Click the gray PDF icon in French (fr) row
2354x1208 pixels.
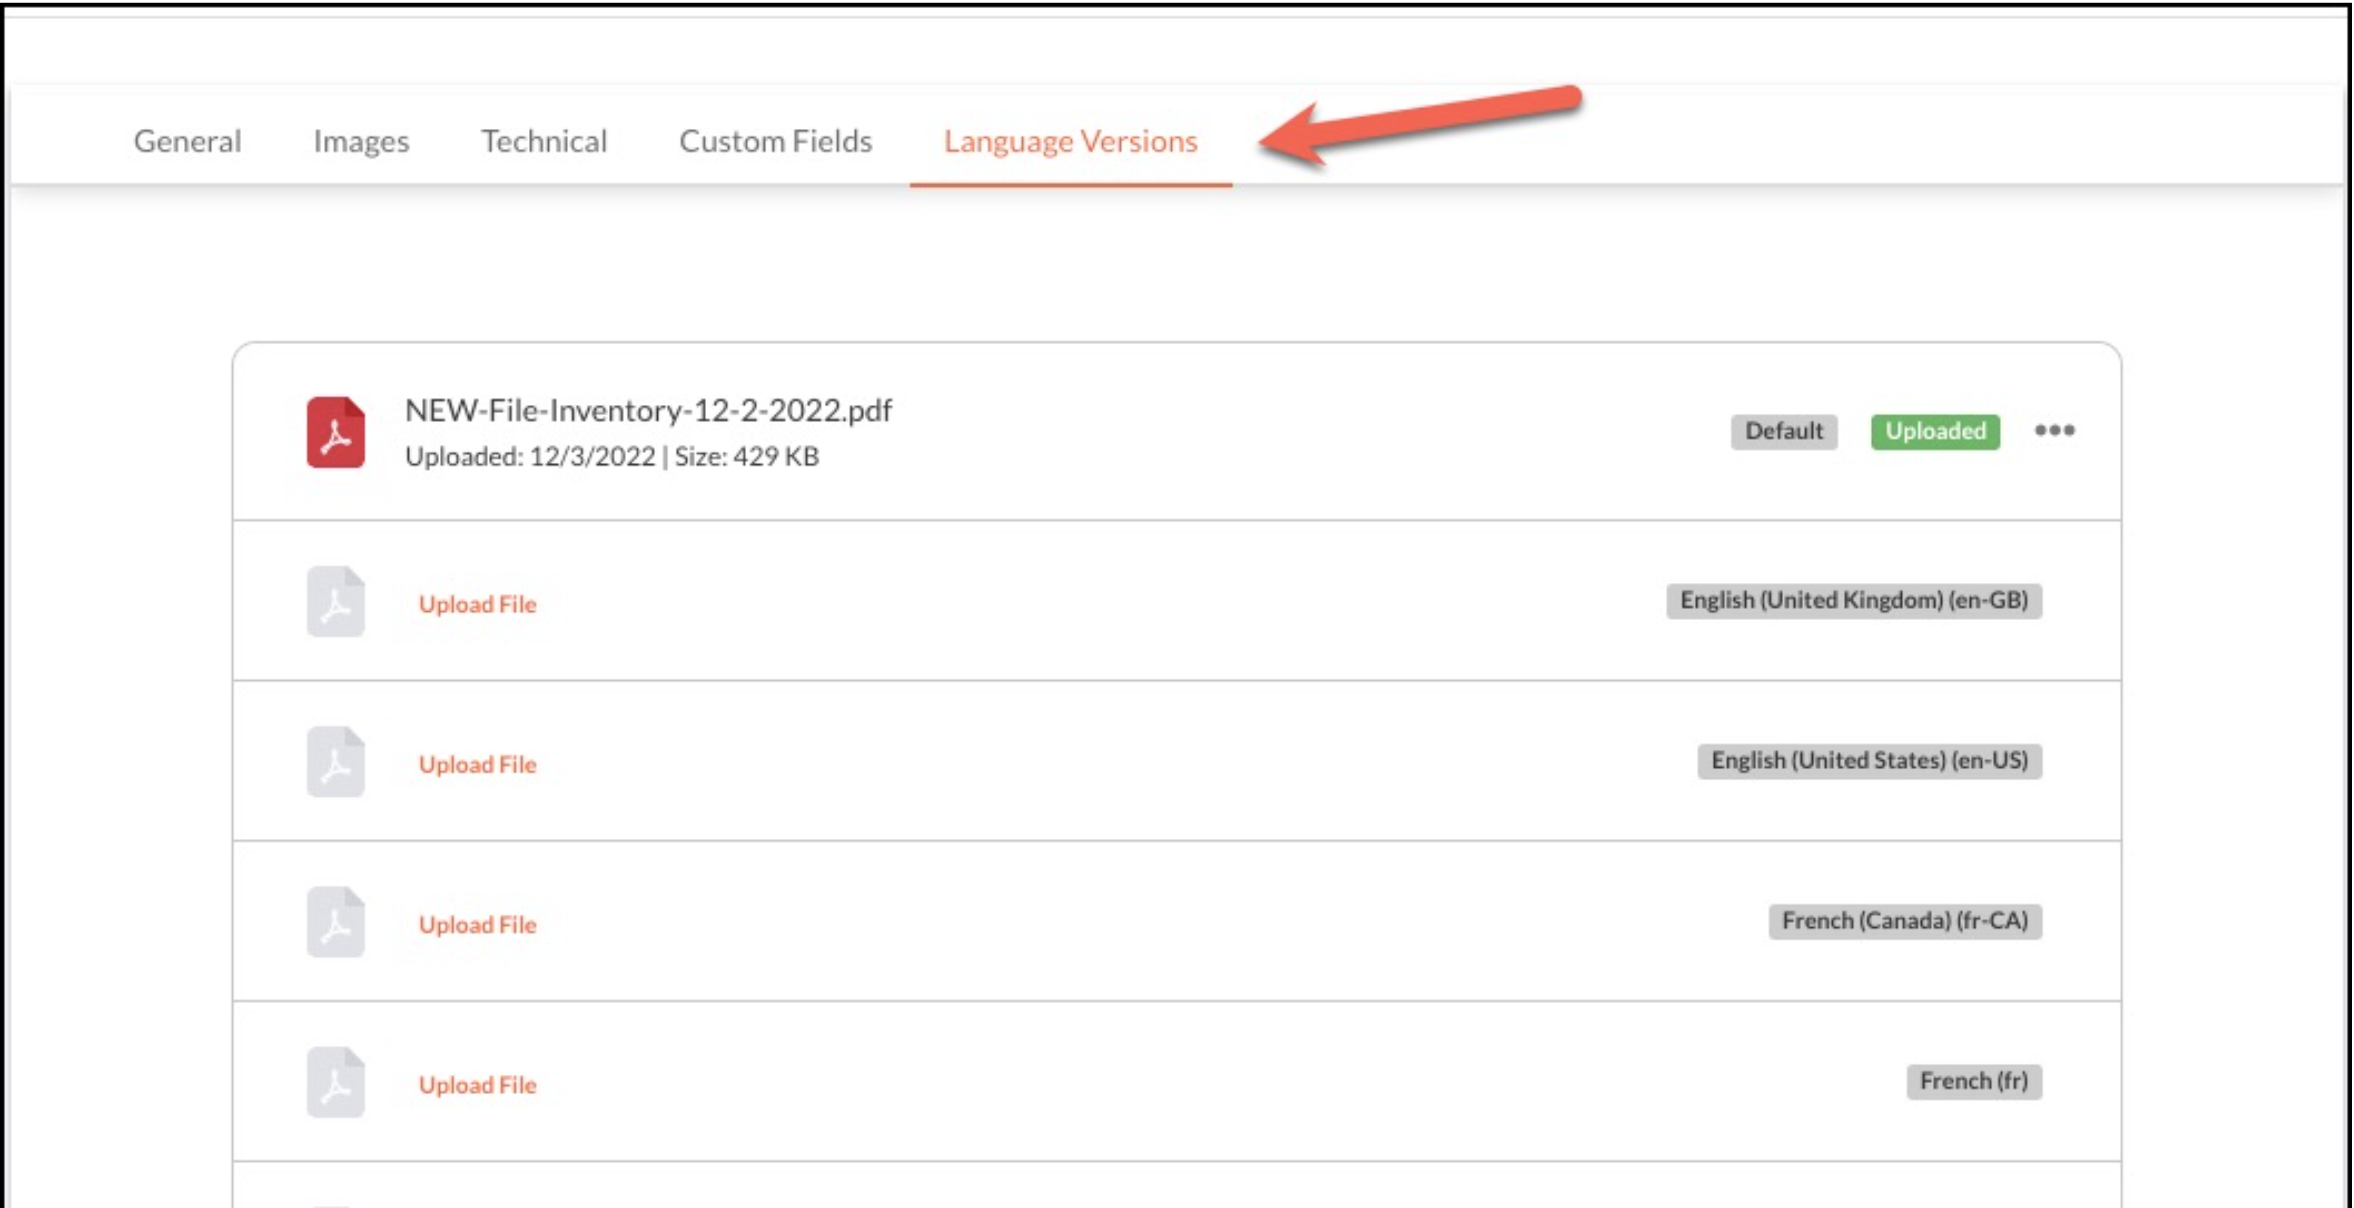[x=335, y=1081]
